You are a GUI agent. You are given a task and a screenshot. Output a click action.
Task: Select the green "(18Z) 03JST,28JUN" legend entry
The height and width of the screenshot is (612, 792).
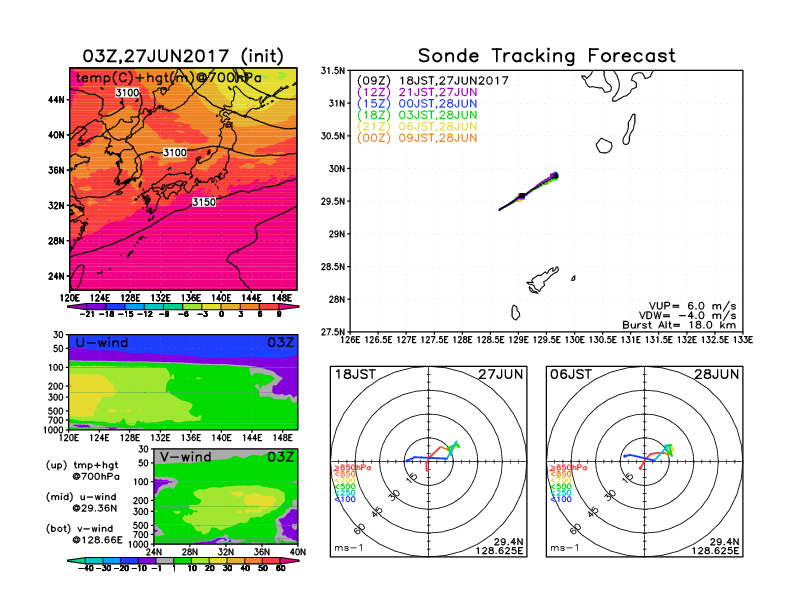(x=417, y=115)
